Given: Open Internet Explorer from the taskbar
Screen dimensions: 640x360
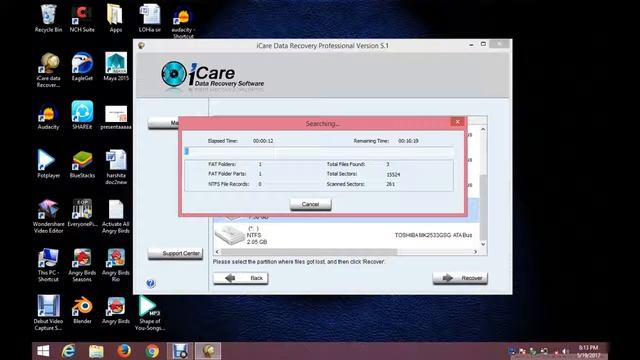Looking at the screenshot, I should [x=68, y=351].
